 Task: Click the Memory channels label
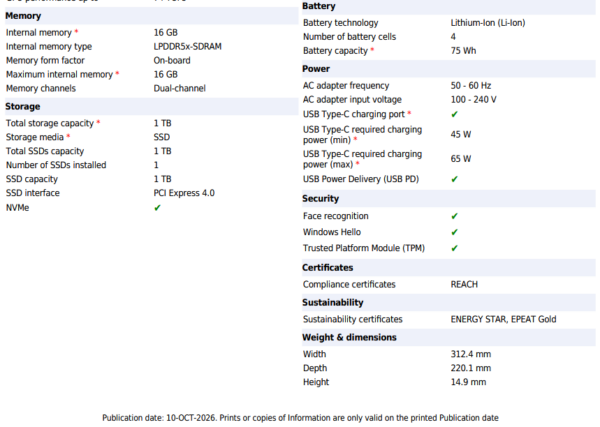(41, 88)
